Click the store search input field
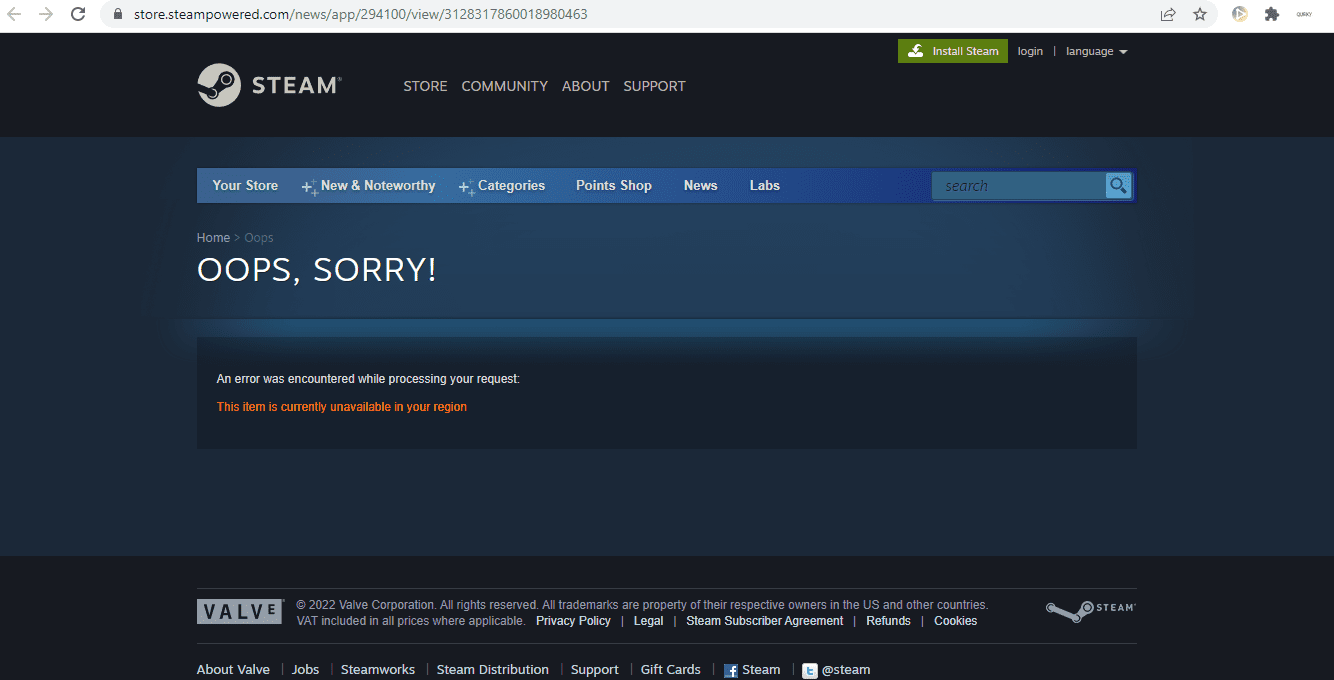The height and width of the screenshot is (680, 1334). click(1019, 186)
